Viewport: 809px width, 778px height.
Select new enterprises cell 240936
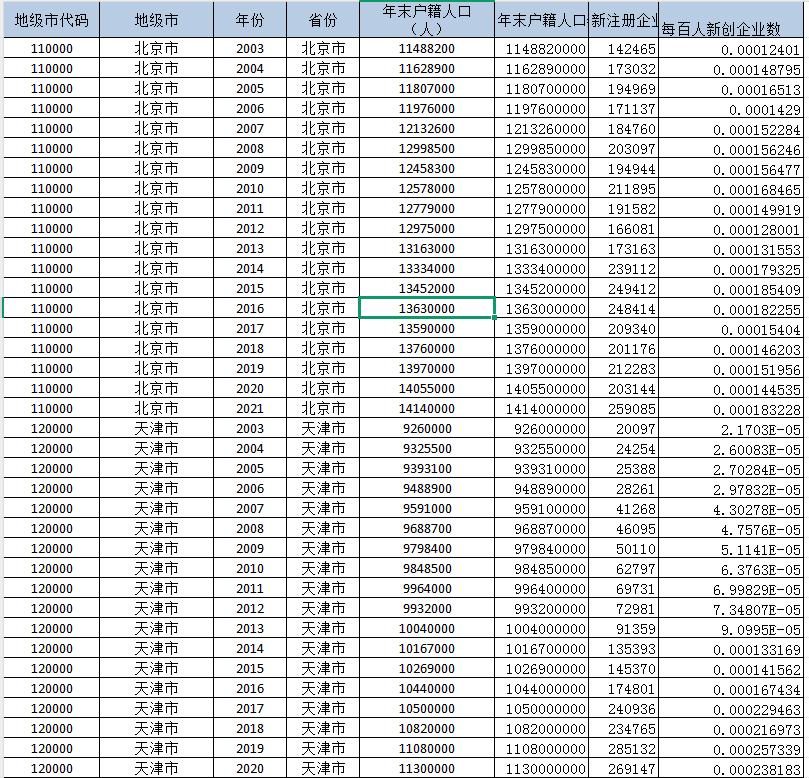click(624, 709)
